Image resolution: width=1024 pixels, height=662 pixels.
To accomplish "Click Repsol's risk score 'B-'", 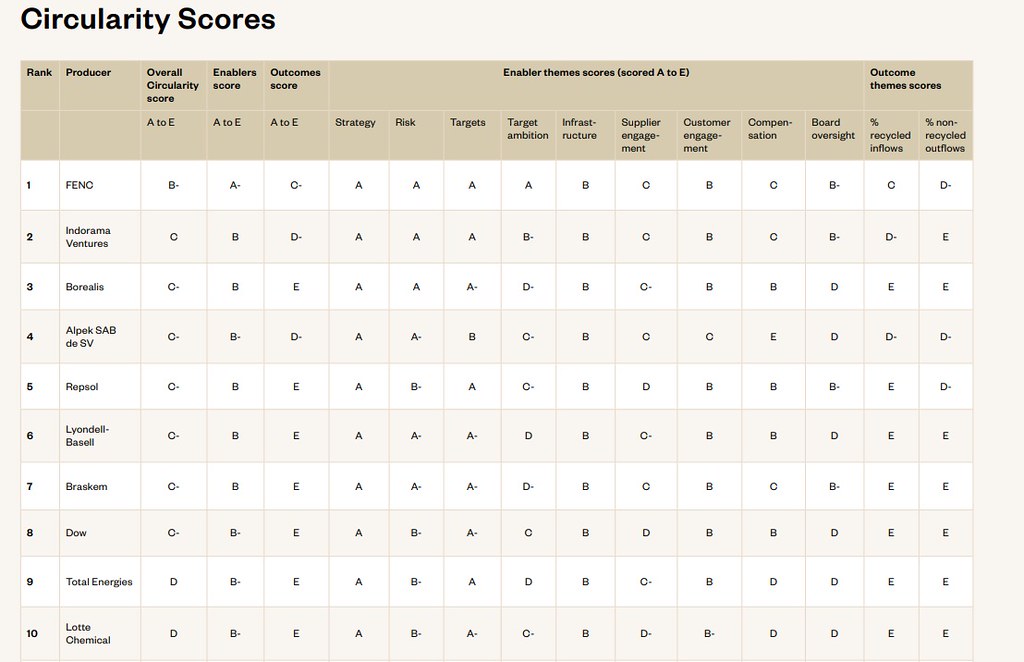I will (416, 386).
